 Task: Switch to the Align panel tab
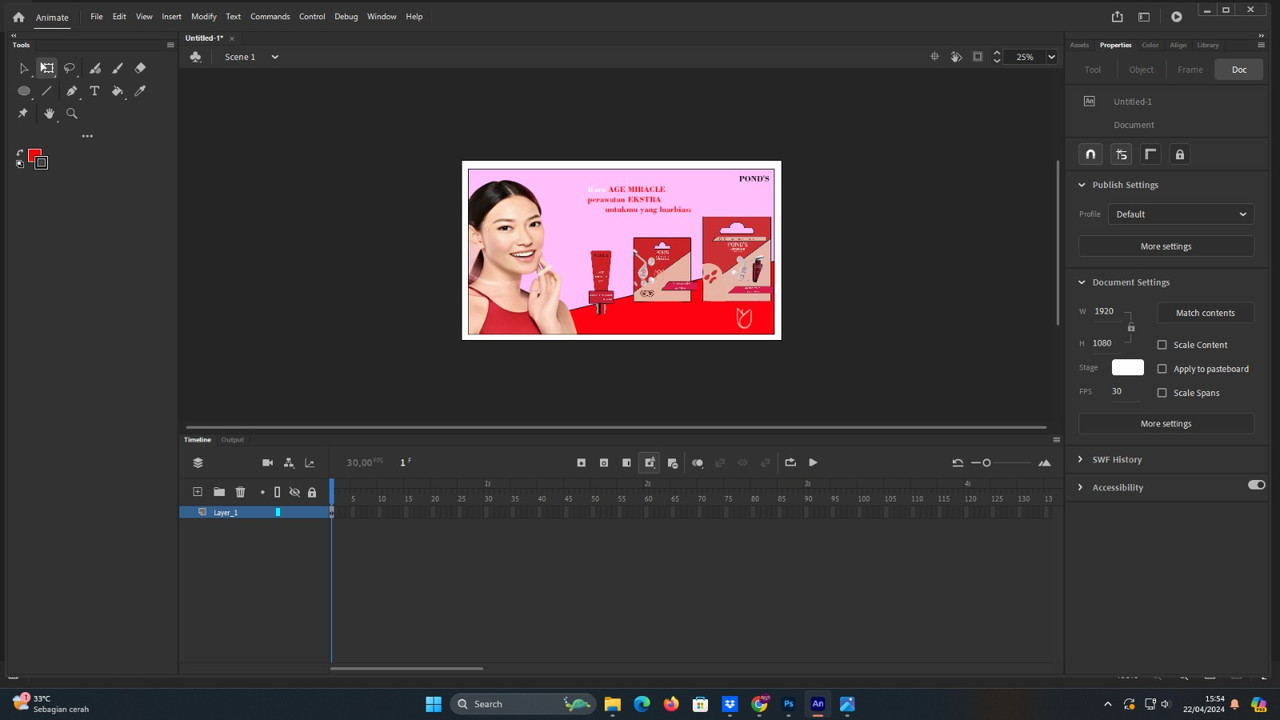click(x=1178, y=45)
